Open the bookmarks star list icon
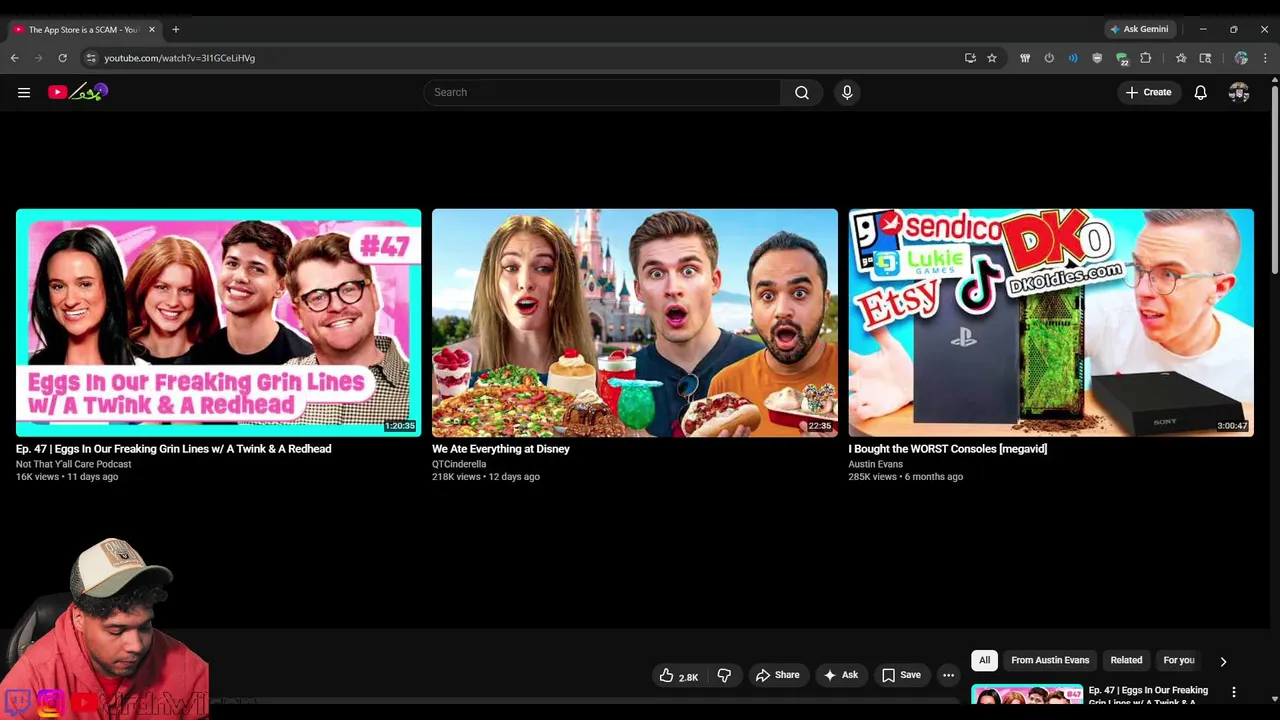This screenshot has width=1280, height=720. pos(1181,58)
